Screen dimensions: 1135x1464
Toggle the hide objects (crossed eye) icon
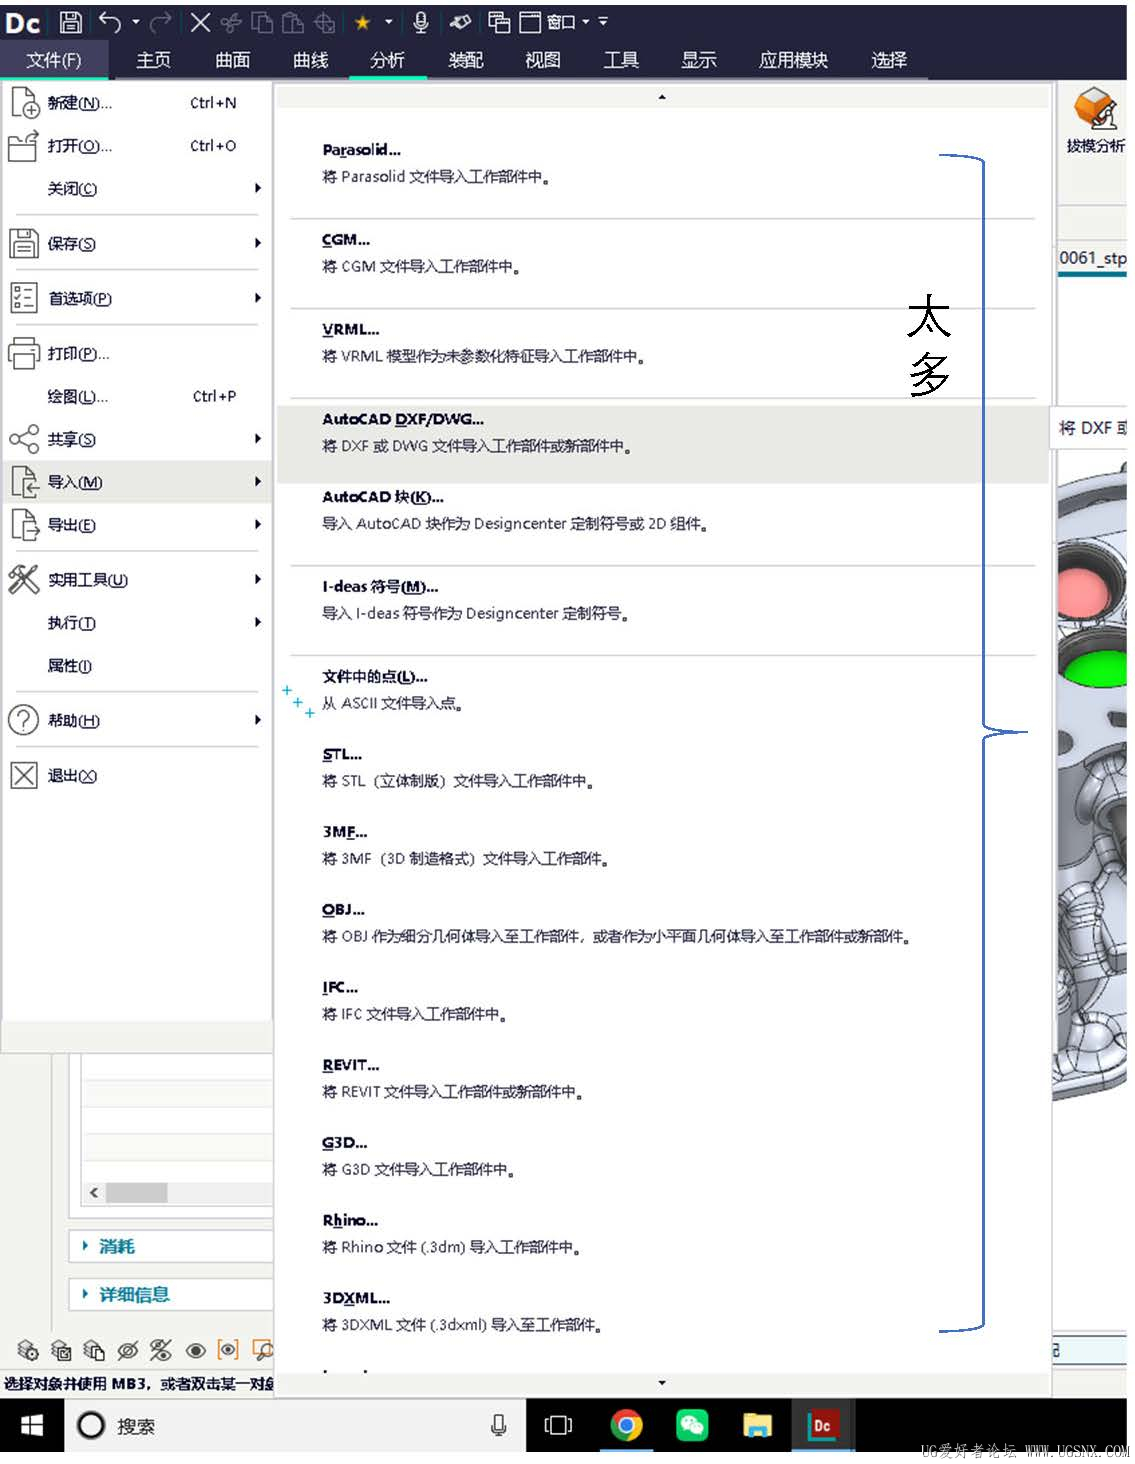[x=127, y=1350]
